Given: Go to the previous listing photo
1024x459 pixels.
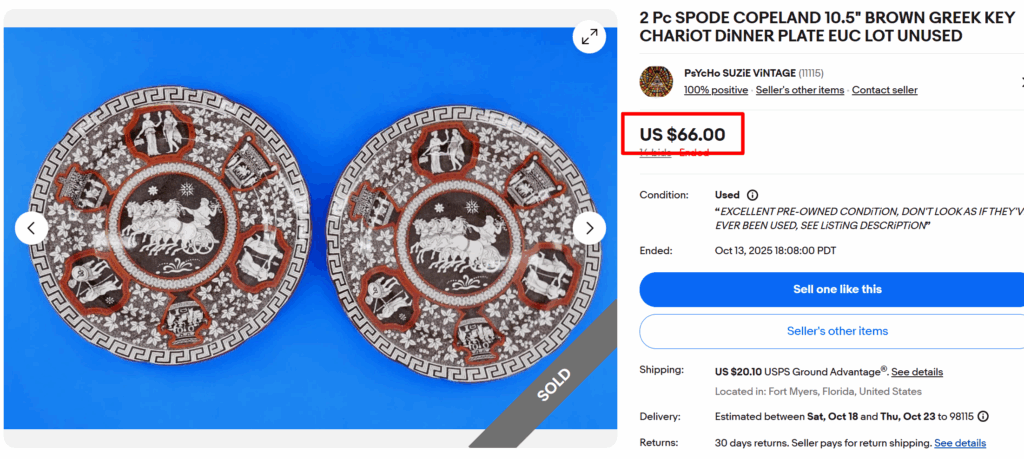Looking at the screenshot, I should click(x=31, y=228).
